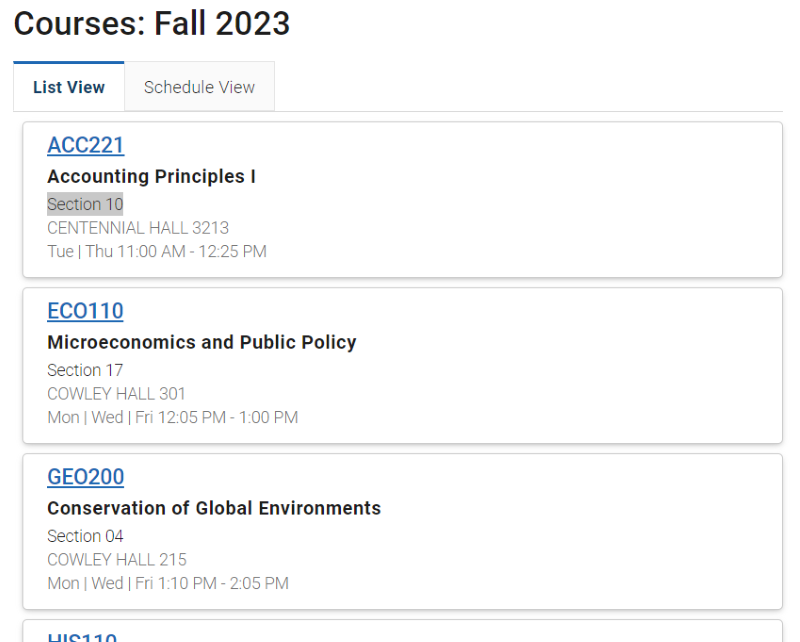Click the Microeconomics and Public Policy title
The width and height of the screenshot is (800, 642).
coord(202,342)
